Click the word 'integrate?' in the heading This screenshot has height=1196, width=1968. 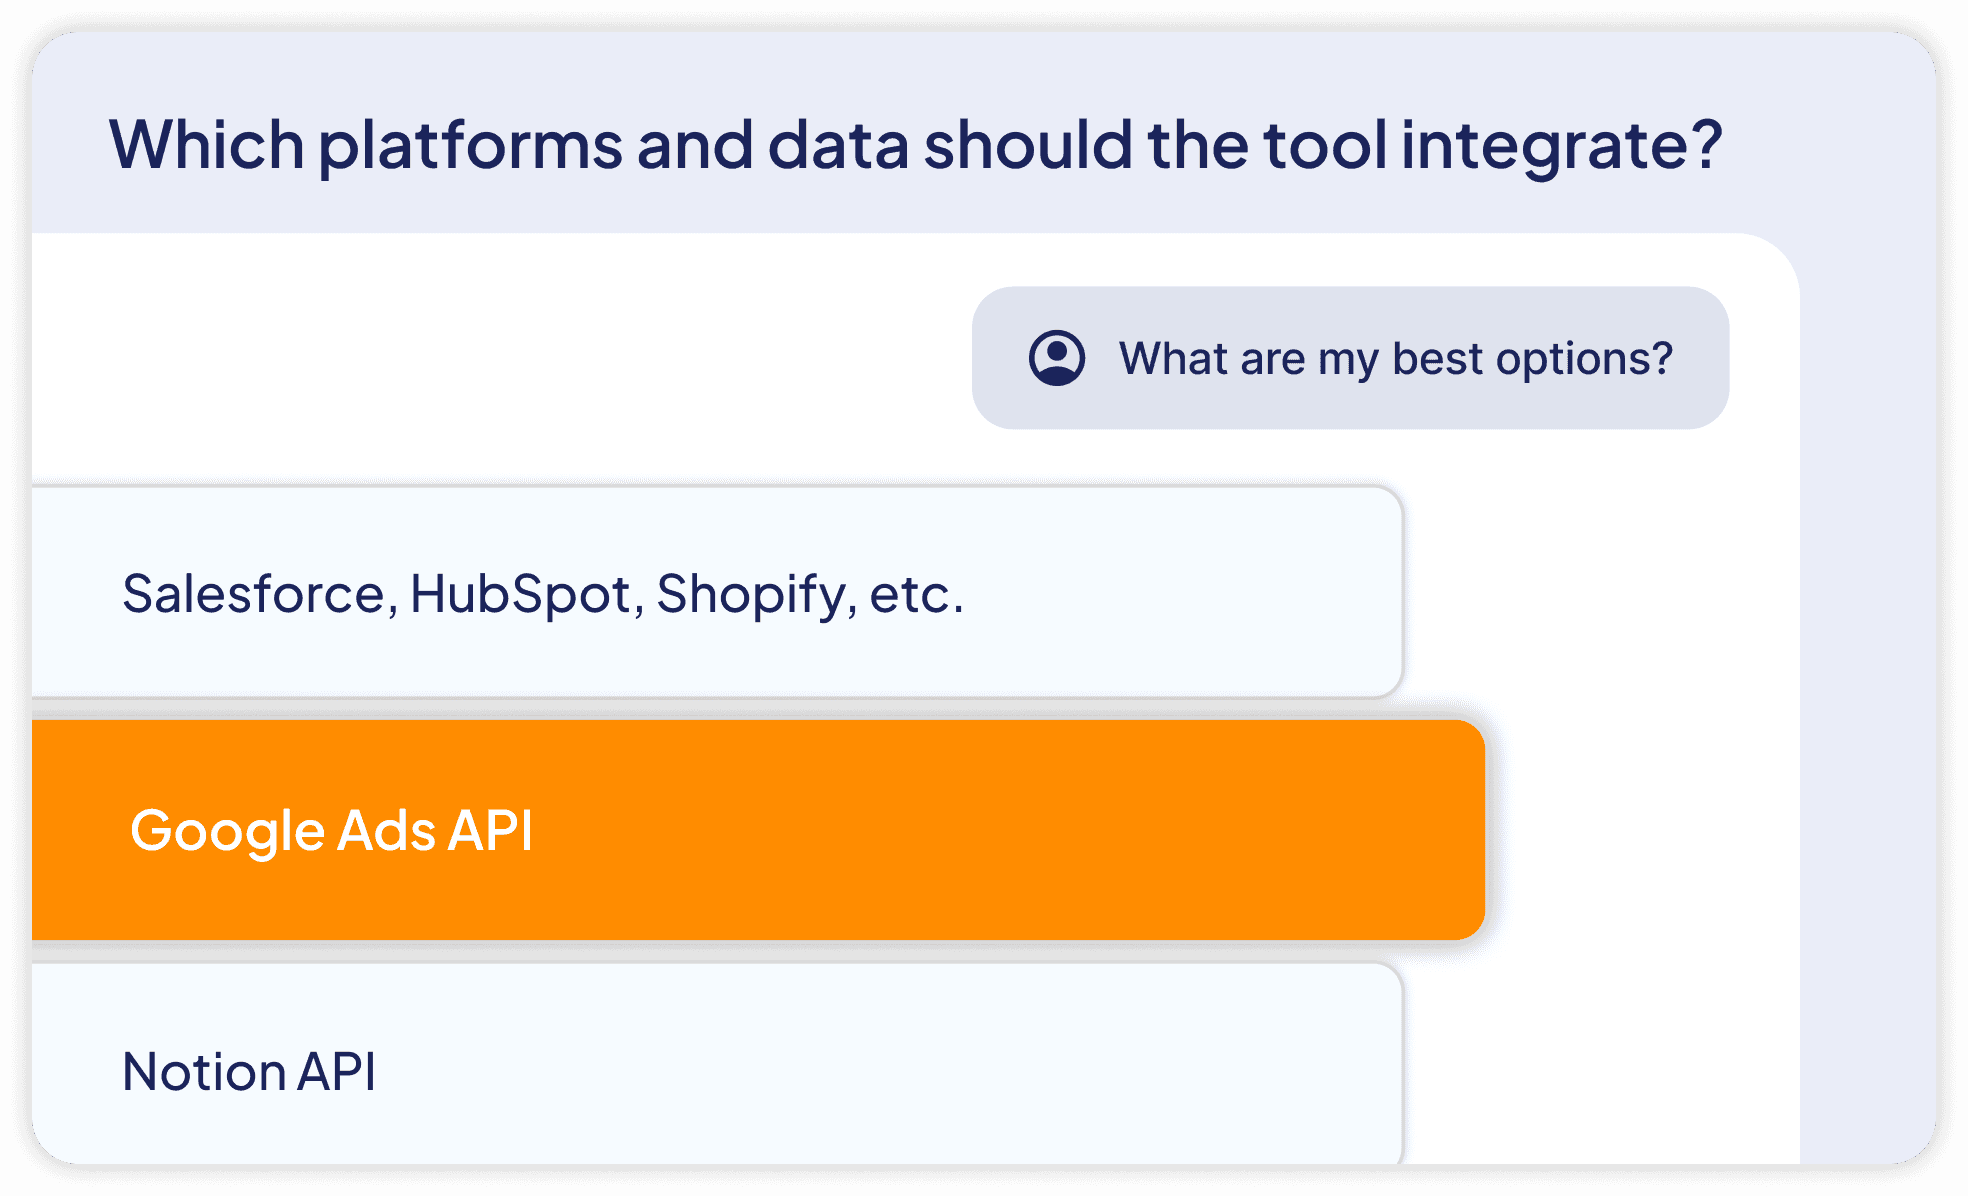coord(1561,146)
